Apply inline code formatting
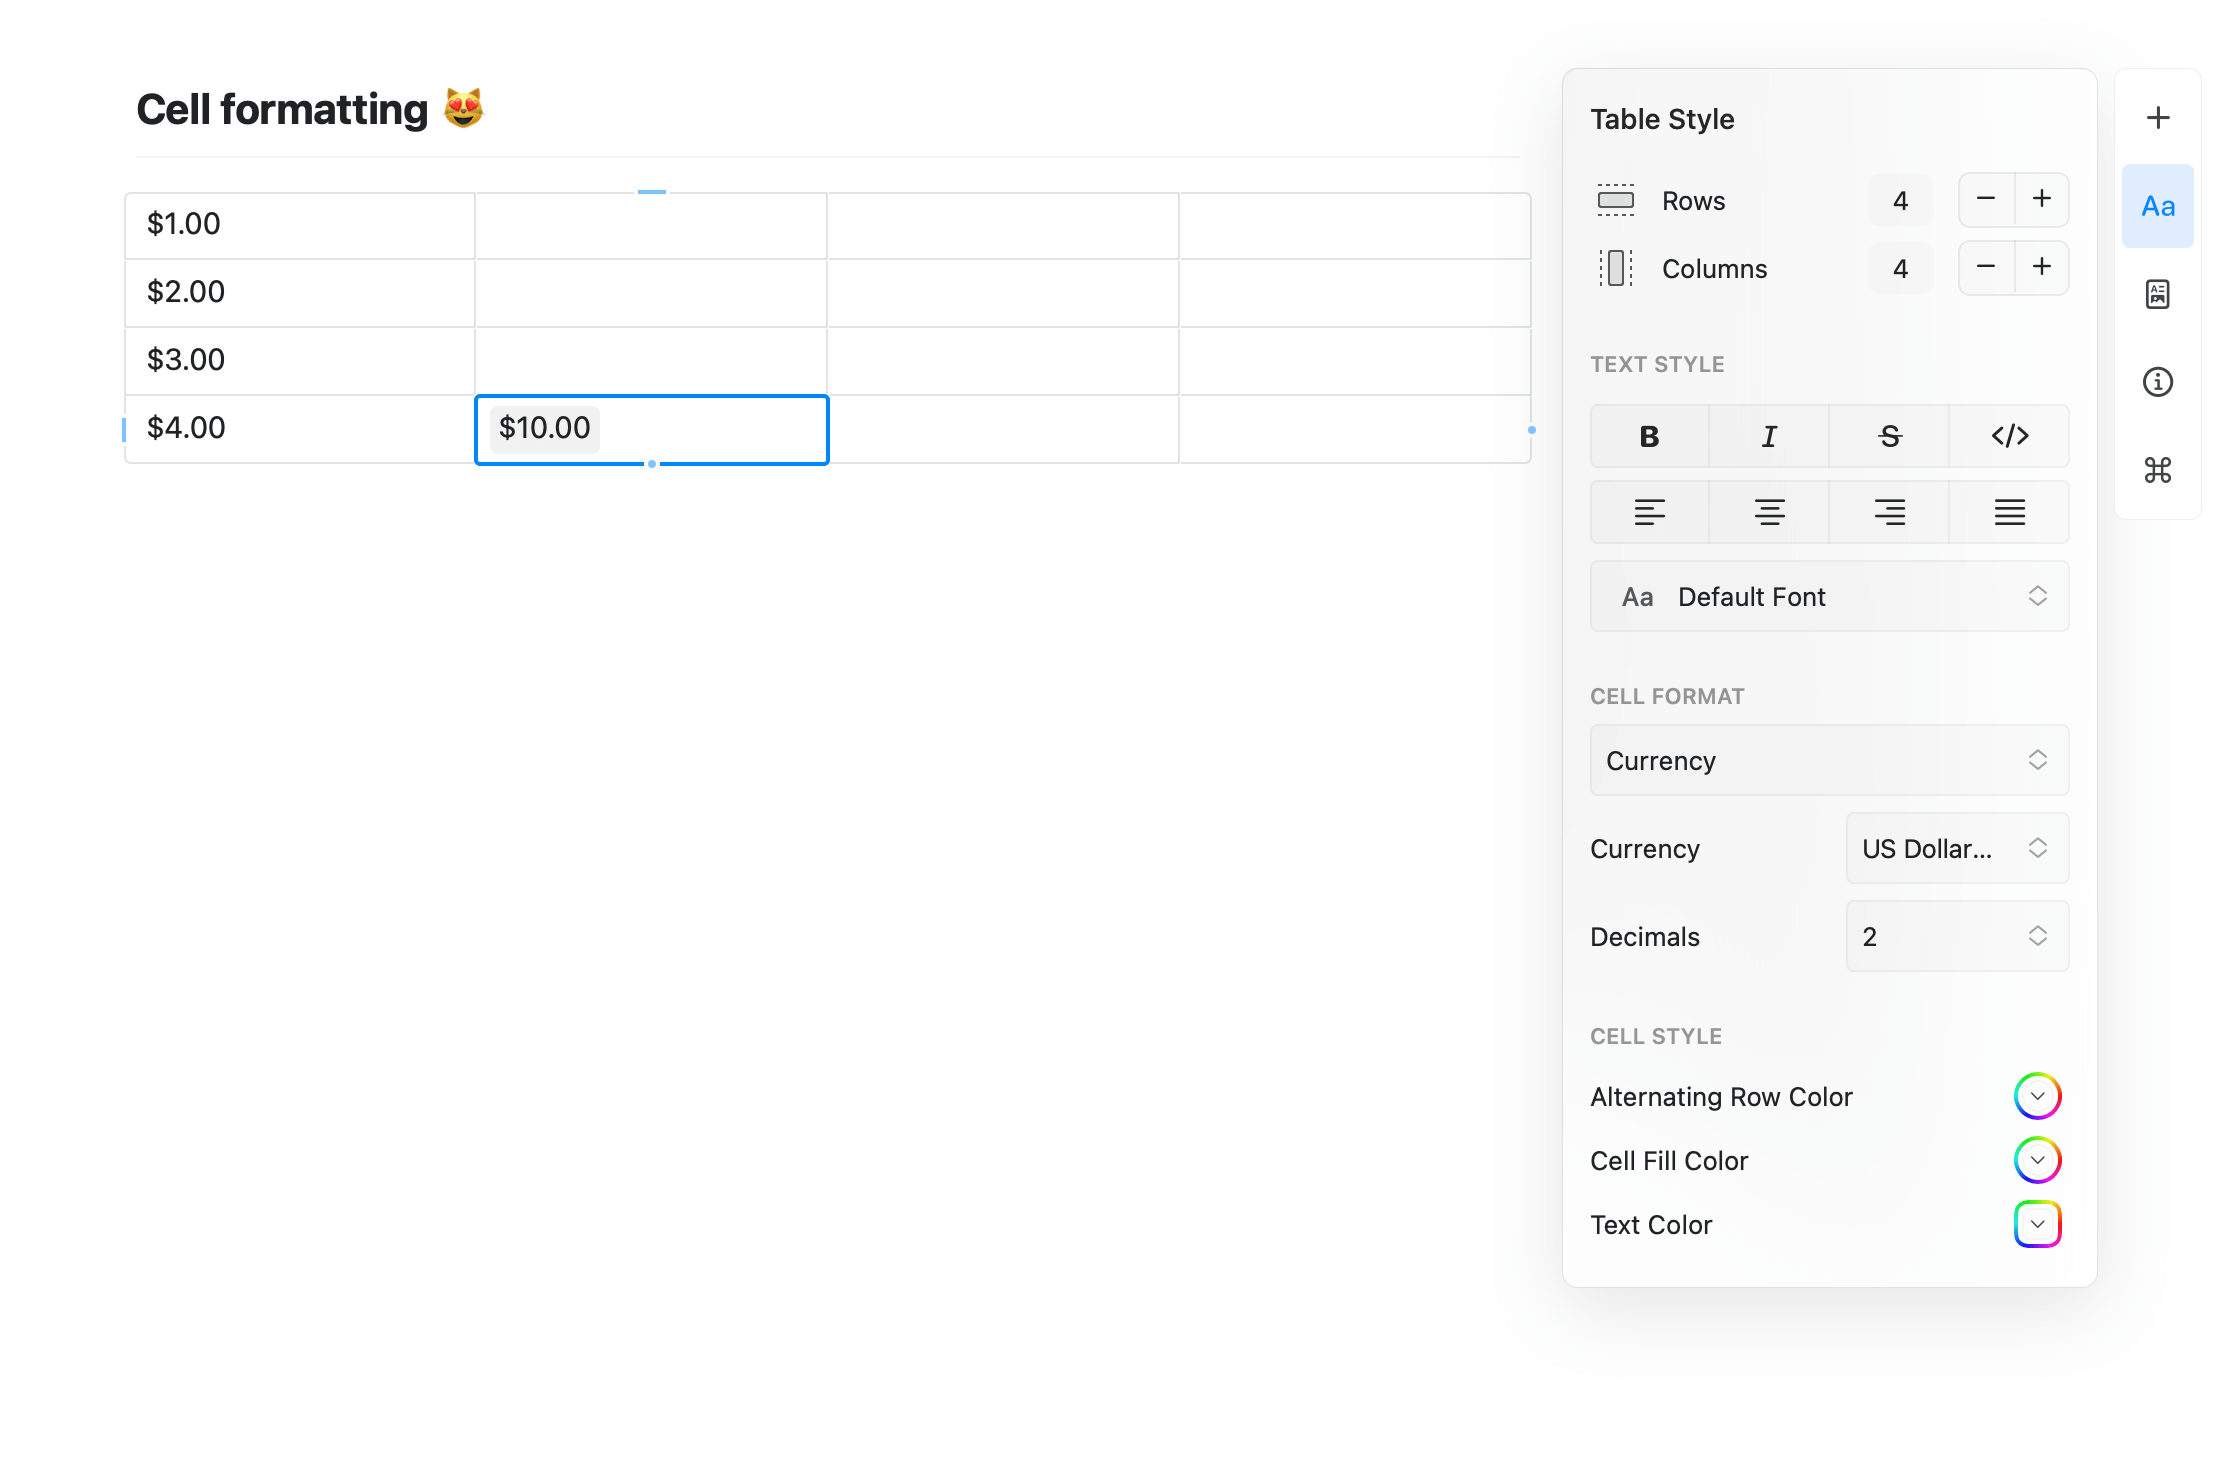The width and height of the screenshot is (2228, 1458). (2009, 436)
